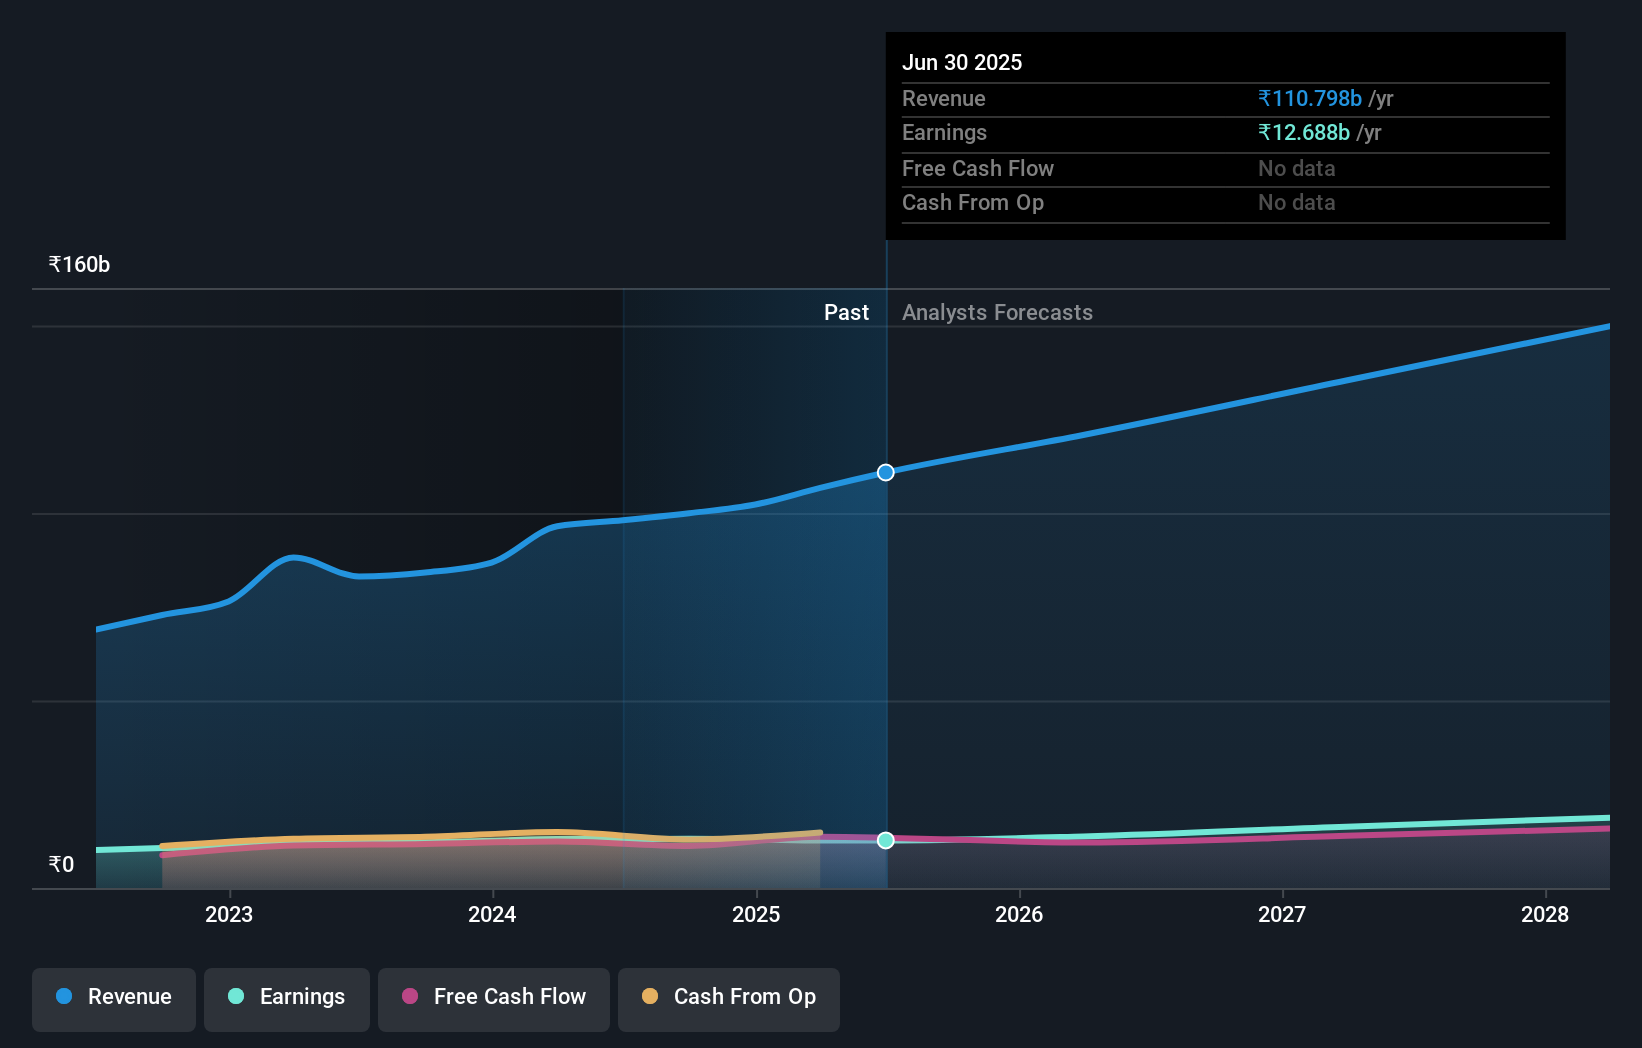Click the 2025 x-axis label
Image resolution: width=1642 pixels, height=1048 pixels.
(756, 914)
